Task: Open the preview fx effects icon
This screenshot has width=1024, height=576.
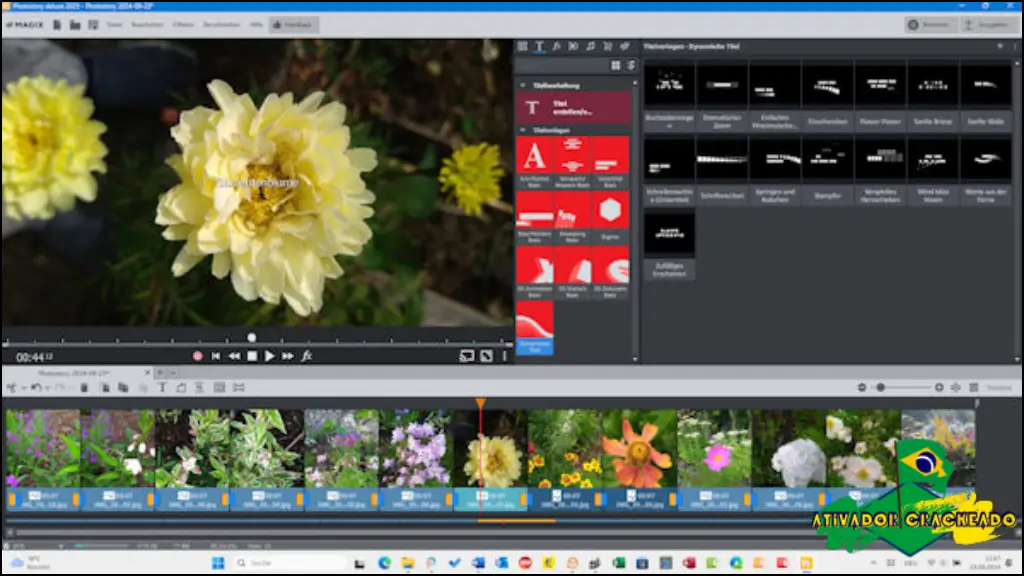Action: [x=306, y=356]
